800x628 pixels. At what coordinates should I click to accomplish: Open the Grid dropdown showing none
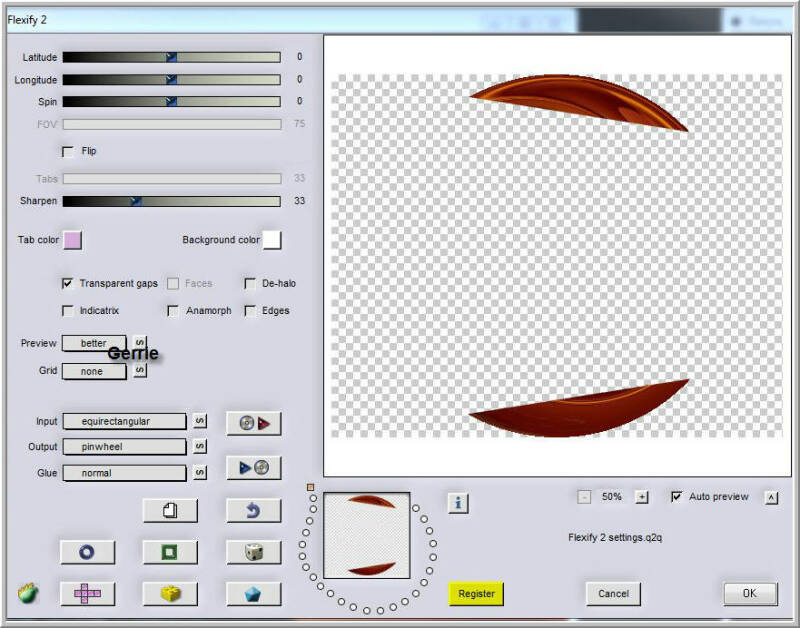click(x=94, y=371)
